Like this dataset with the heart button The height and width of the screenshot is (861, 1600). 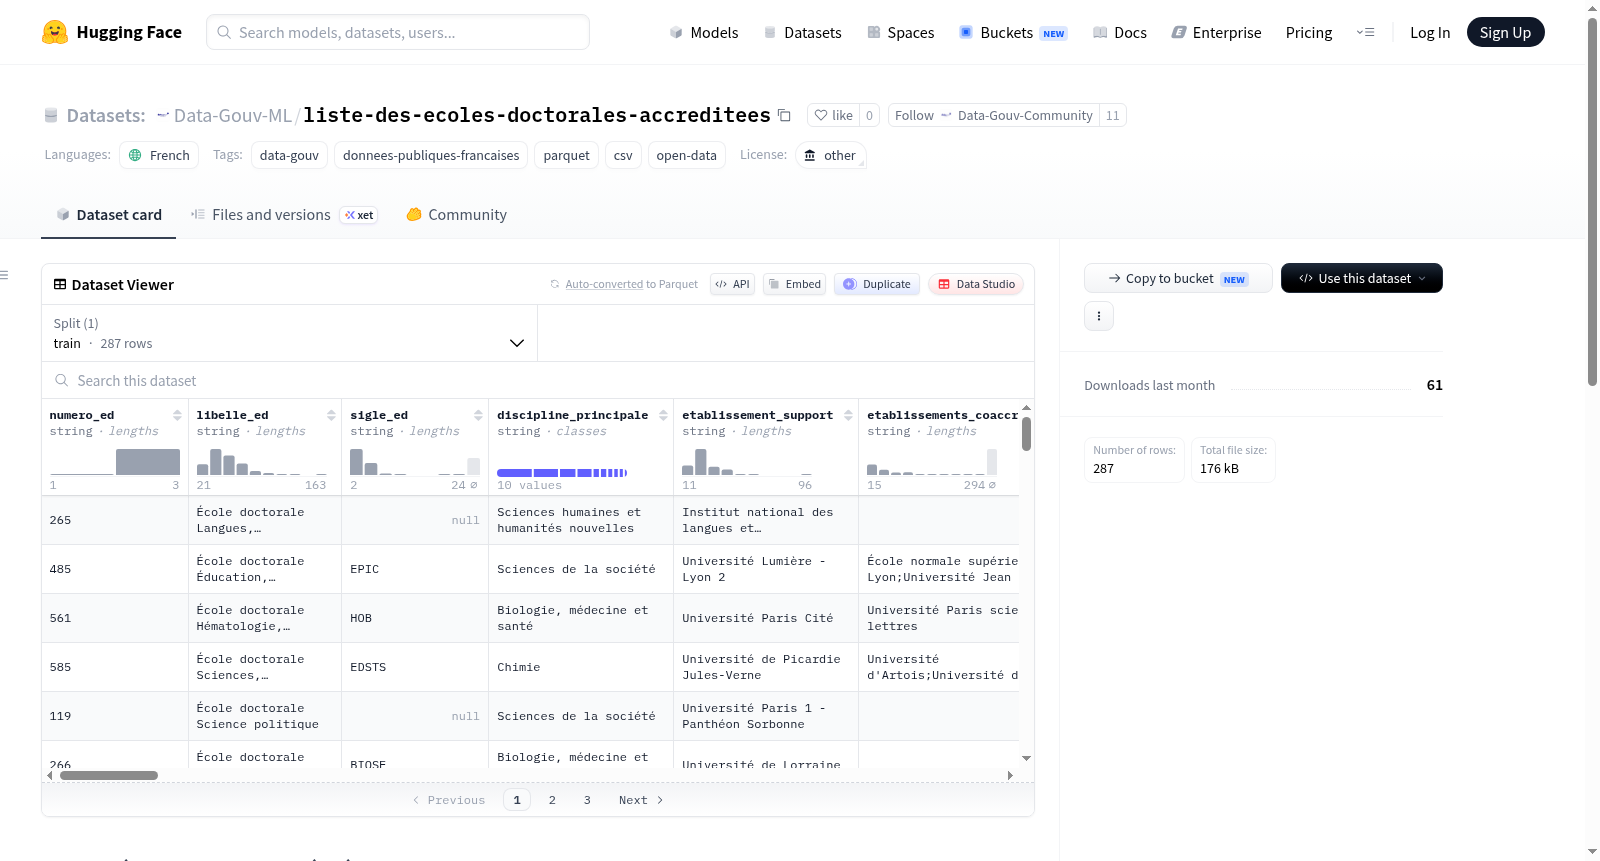pyautogui.click(x=833, y=115)
